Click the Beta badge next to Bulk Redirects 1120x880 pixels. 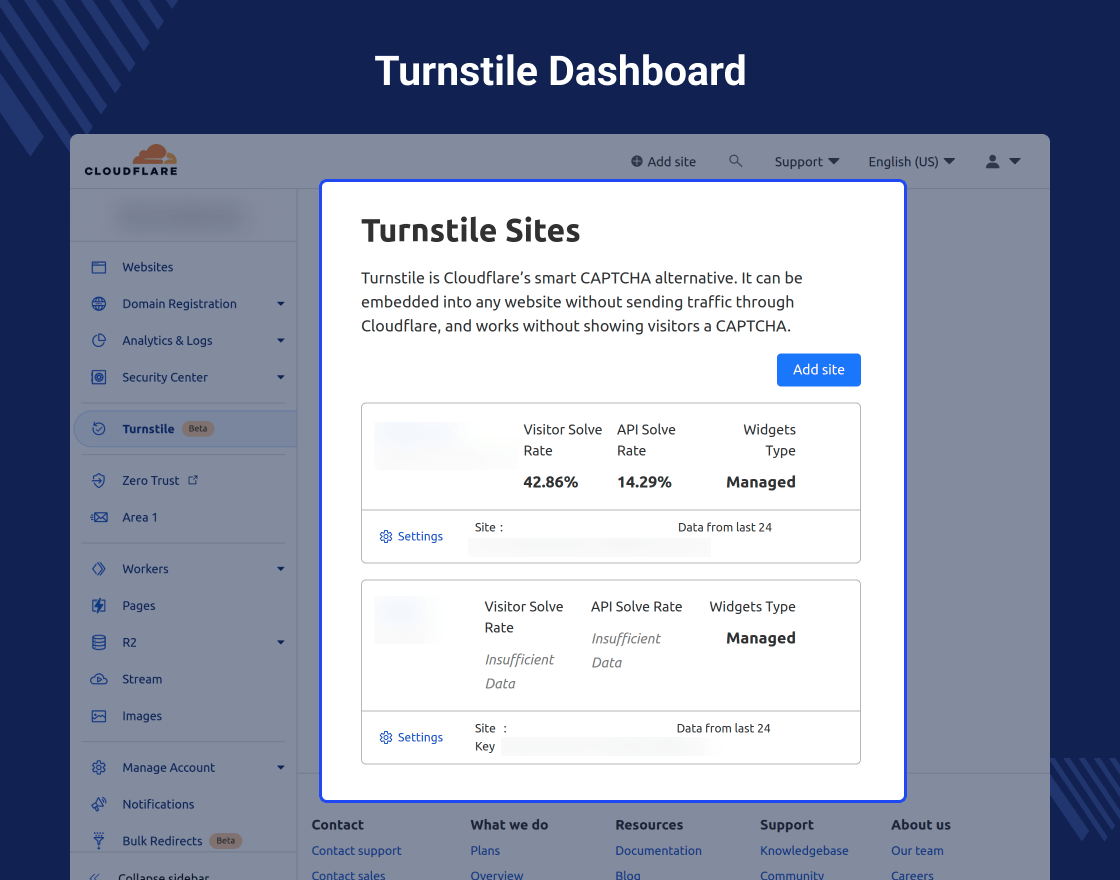point(226,841)
